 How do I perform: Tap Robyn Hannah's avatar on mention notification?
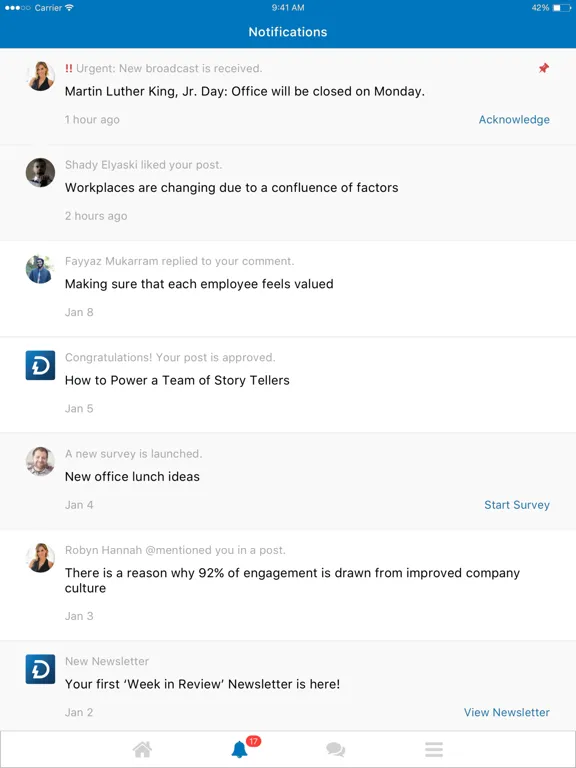tap(40, 558)
